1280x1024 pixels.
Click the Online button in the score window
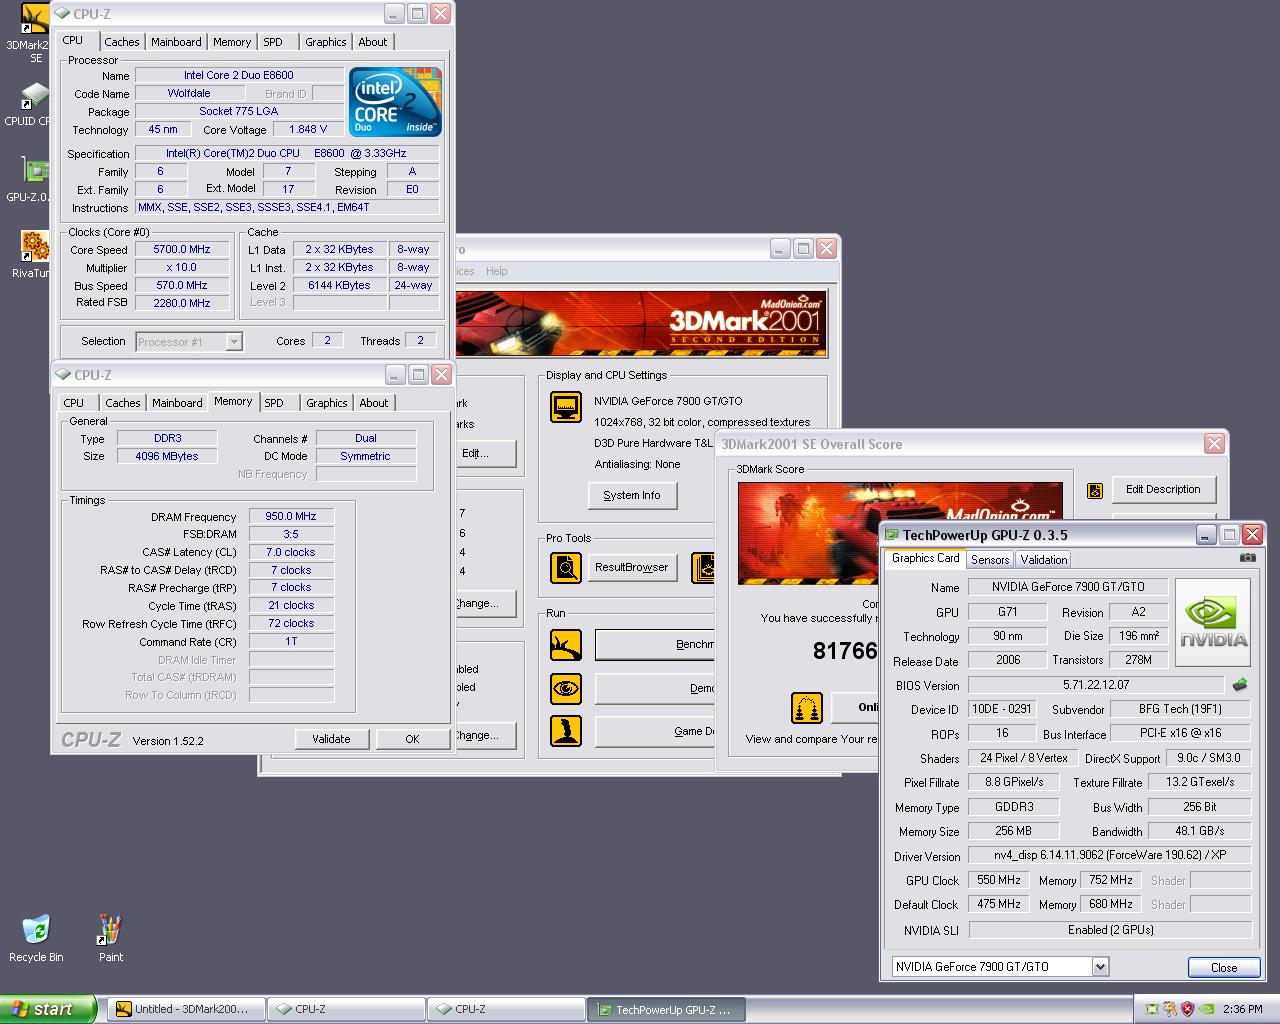tap(855, 707)
